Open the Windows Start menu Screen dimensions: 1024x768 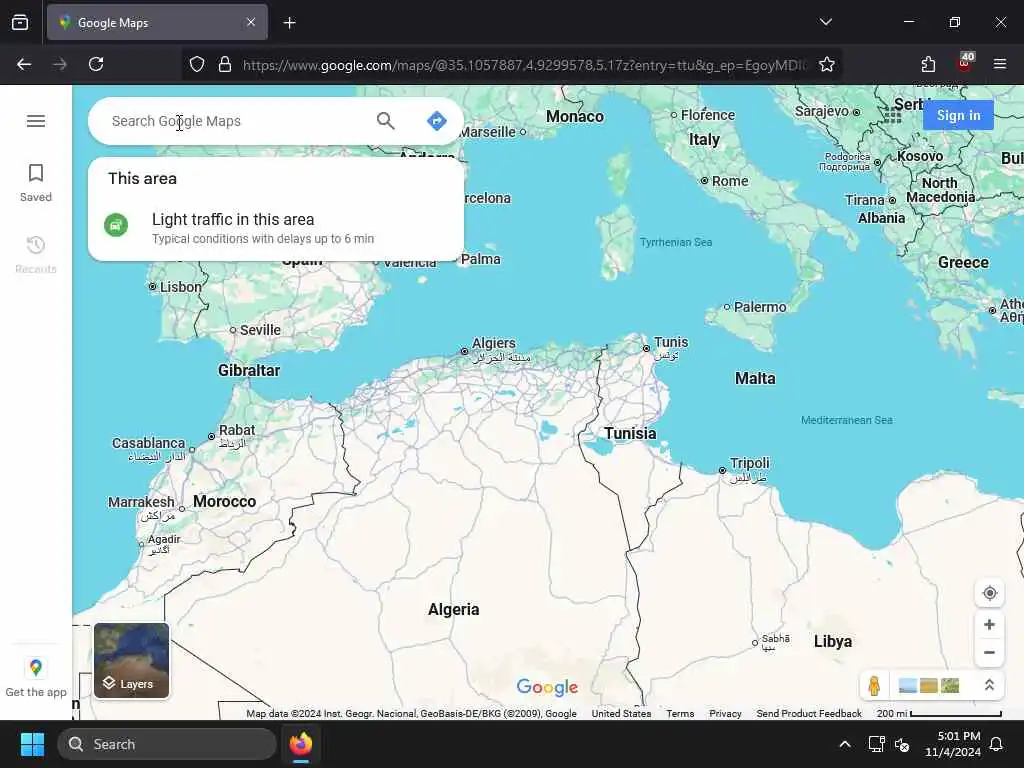click(x=32, y=744)
